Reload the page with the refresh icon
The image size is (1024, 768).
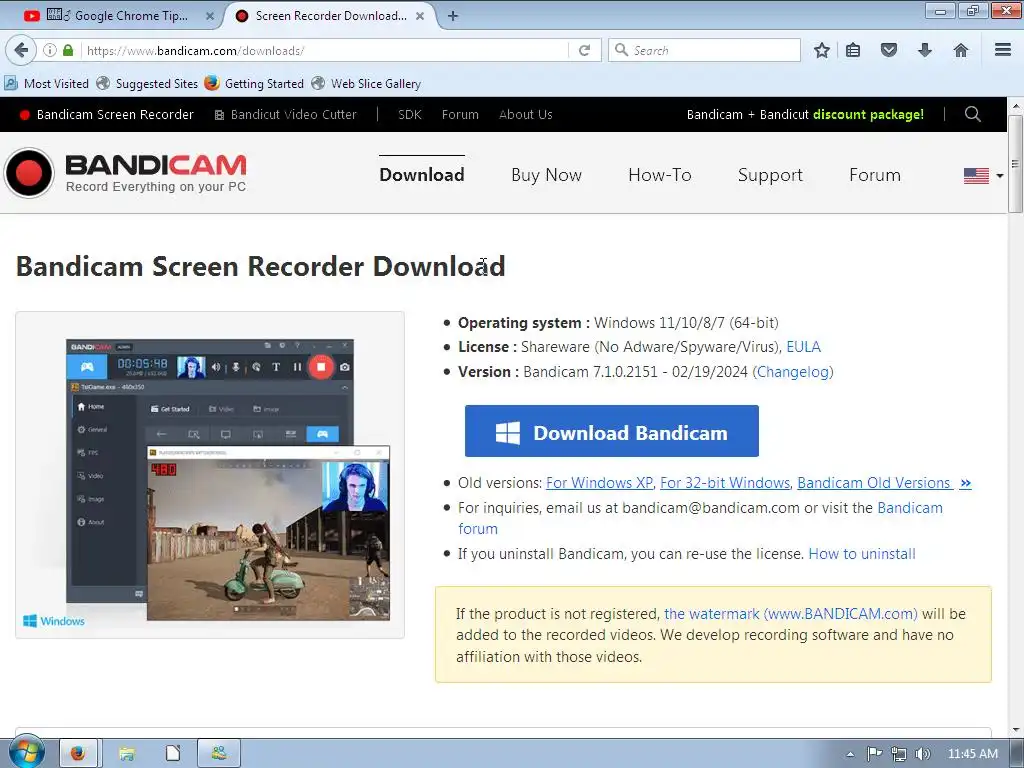[584, 50]
